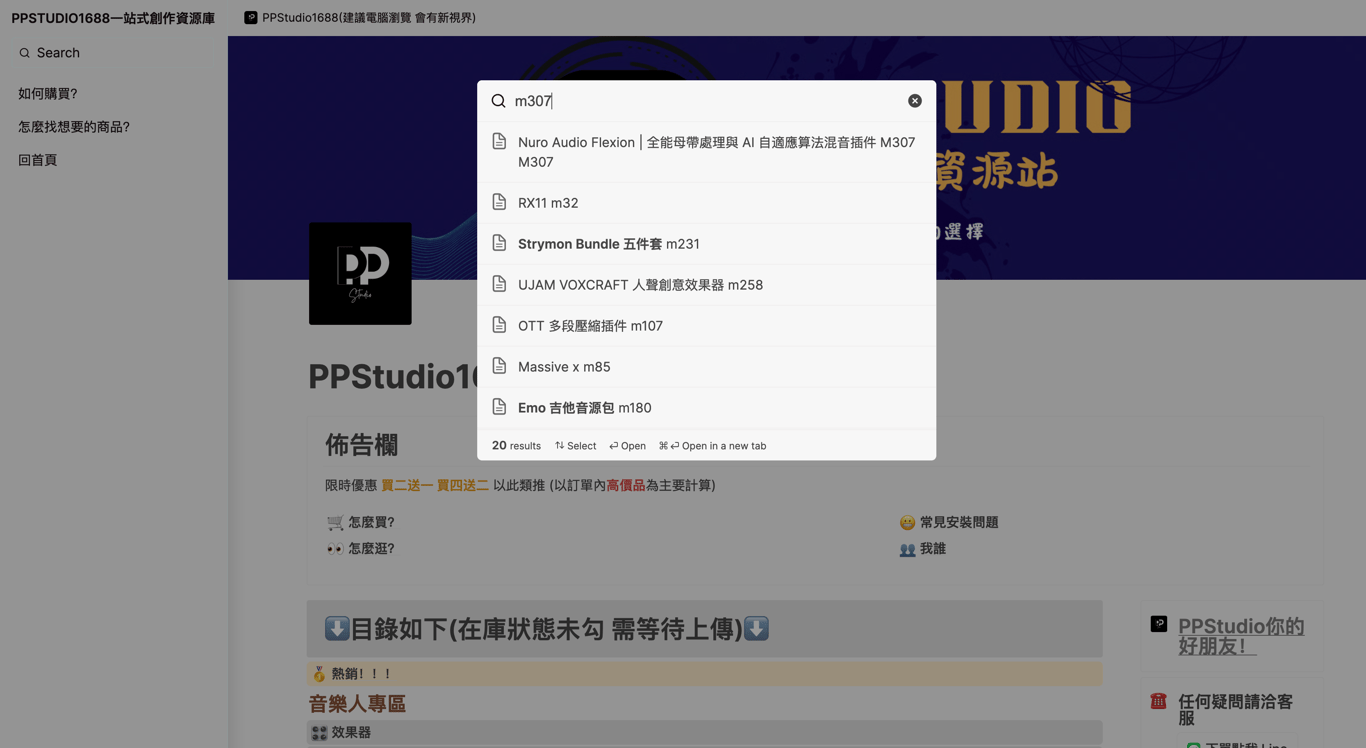
Task: Open the 我誰 link
Action: tap(933, 548)
